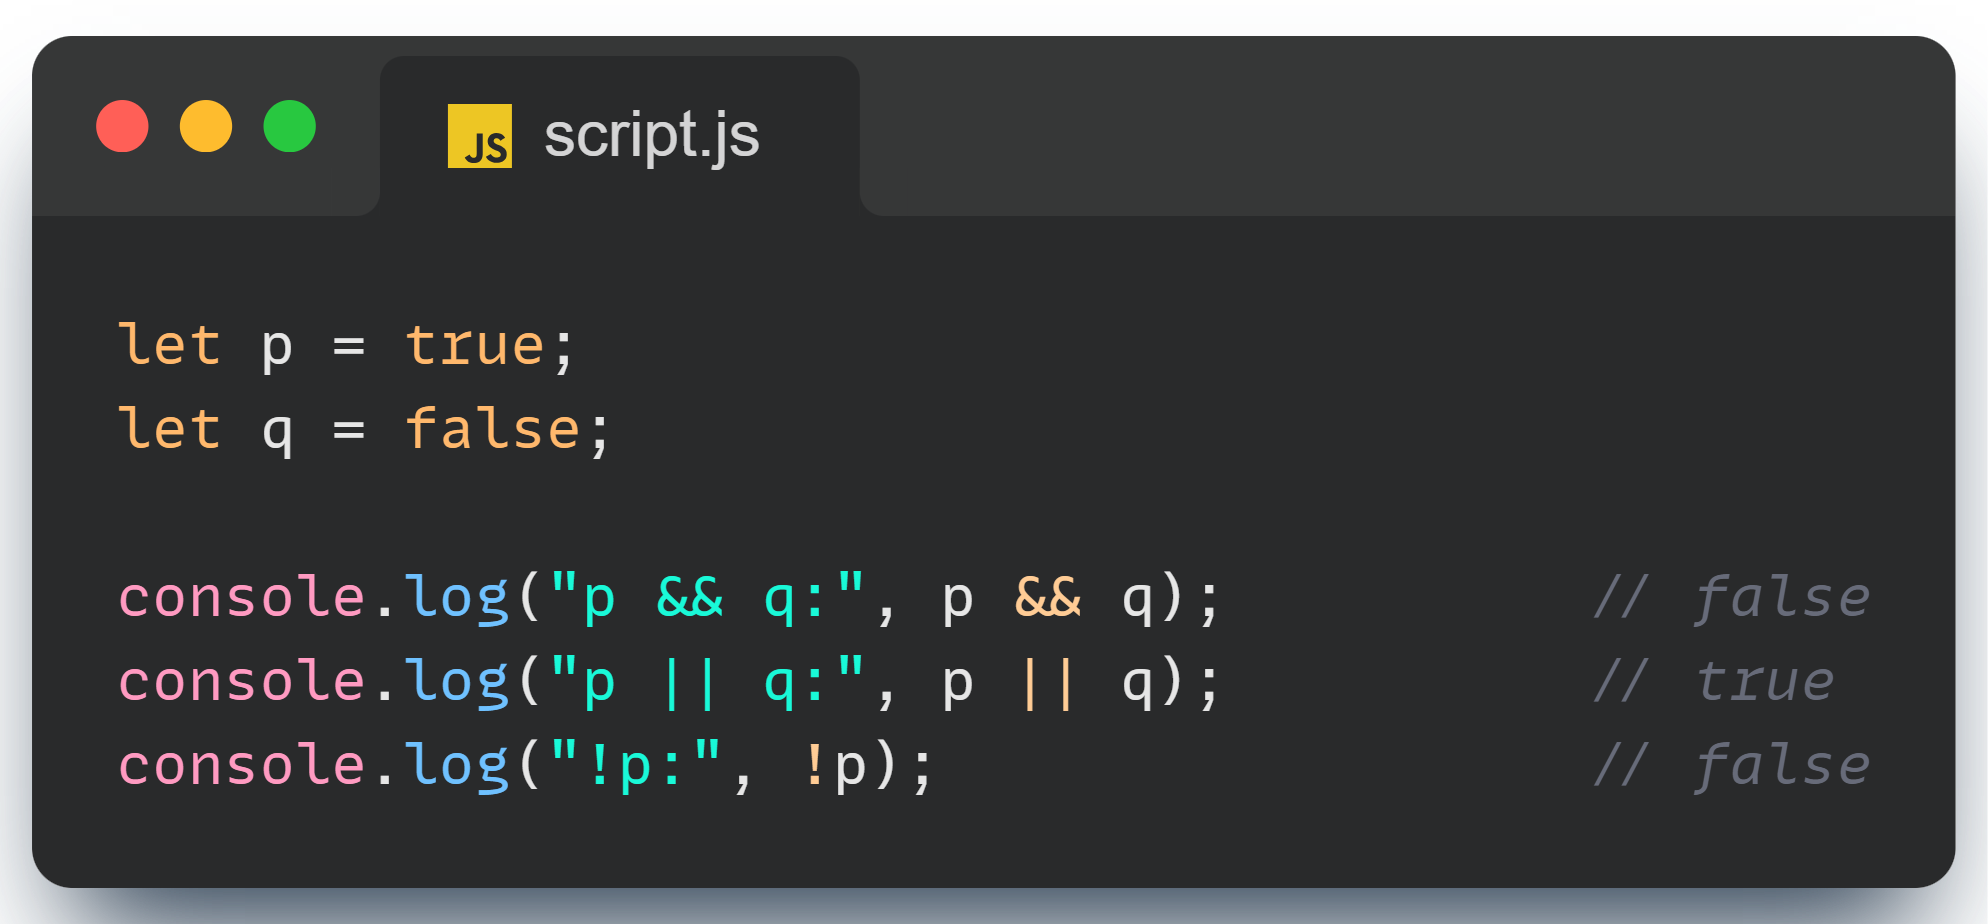Click 'console' on the !p log line

(x=241, y=766)
